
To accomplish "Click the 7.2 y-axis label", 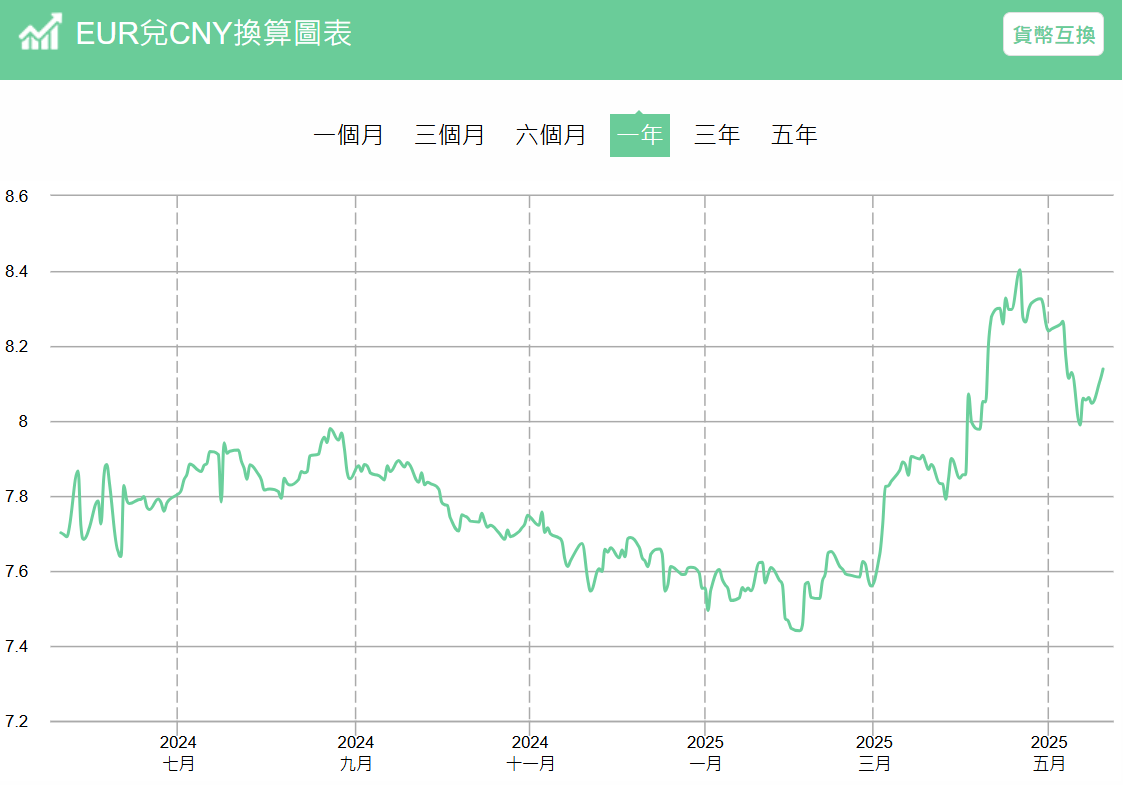I will [16, 721].
